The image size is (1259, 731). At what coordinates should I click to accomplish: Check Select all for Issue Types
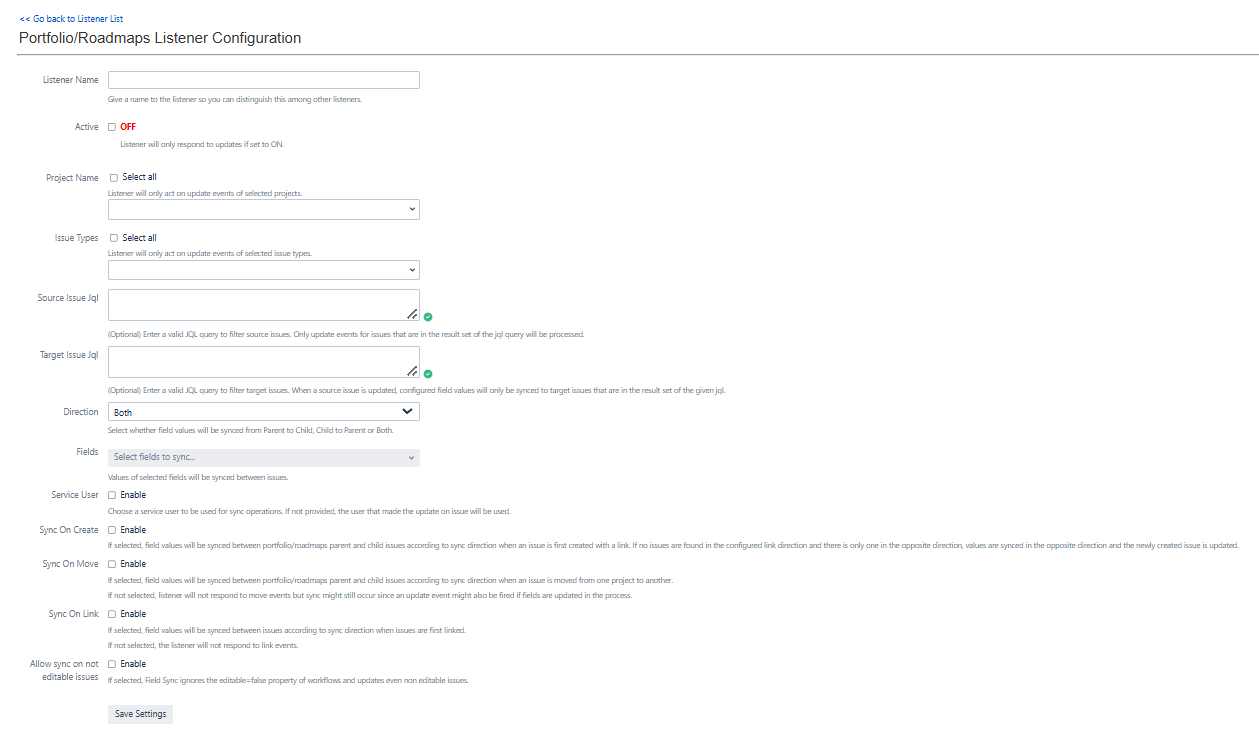pyautogui.click(x=113, y=238)
